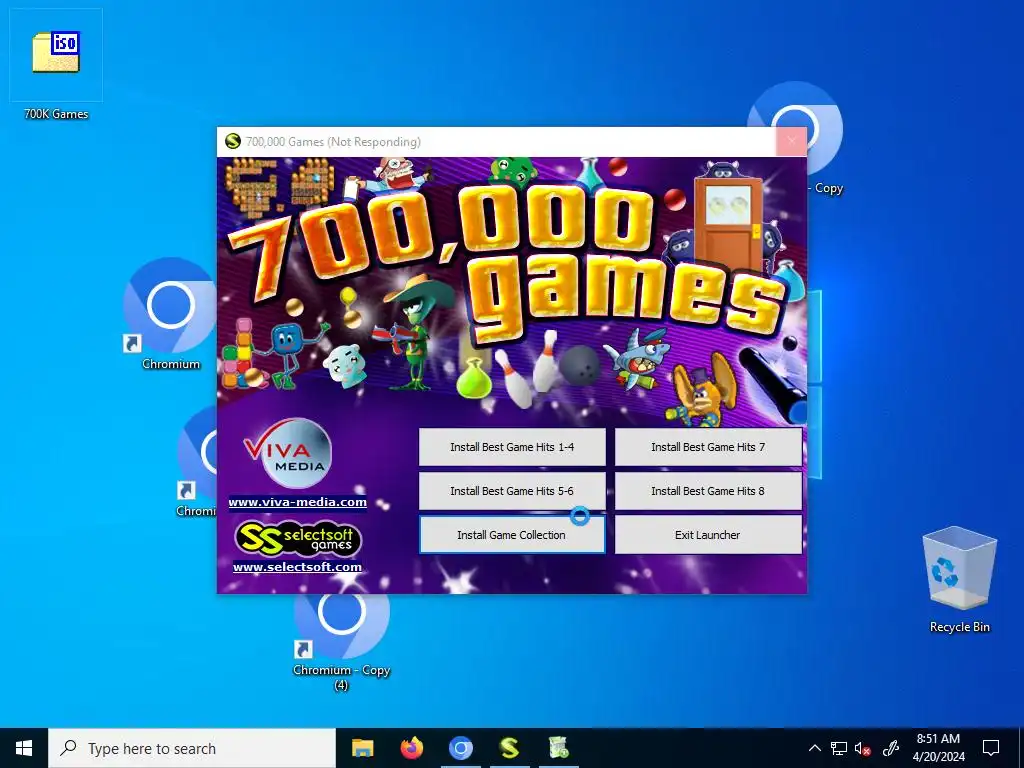The height and width of the screenshot is (768, 1024).
Task: Open the Windows Start menu
Action: tap(24, 748)
